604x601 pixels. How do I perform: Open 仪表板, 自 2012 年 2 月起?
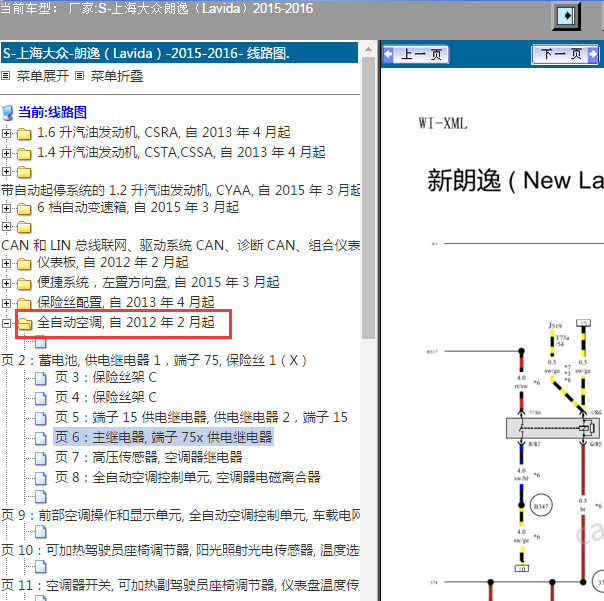click(112, 262)
